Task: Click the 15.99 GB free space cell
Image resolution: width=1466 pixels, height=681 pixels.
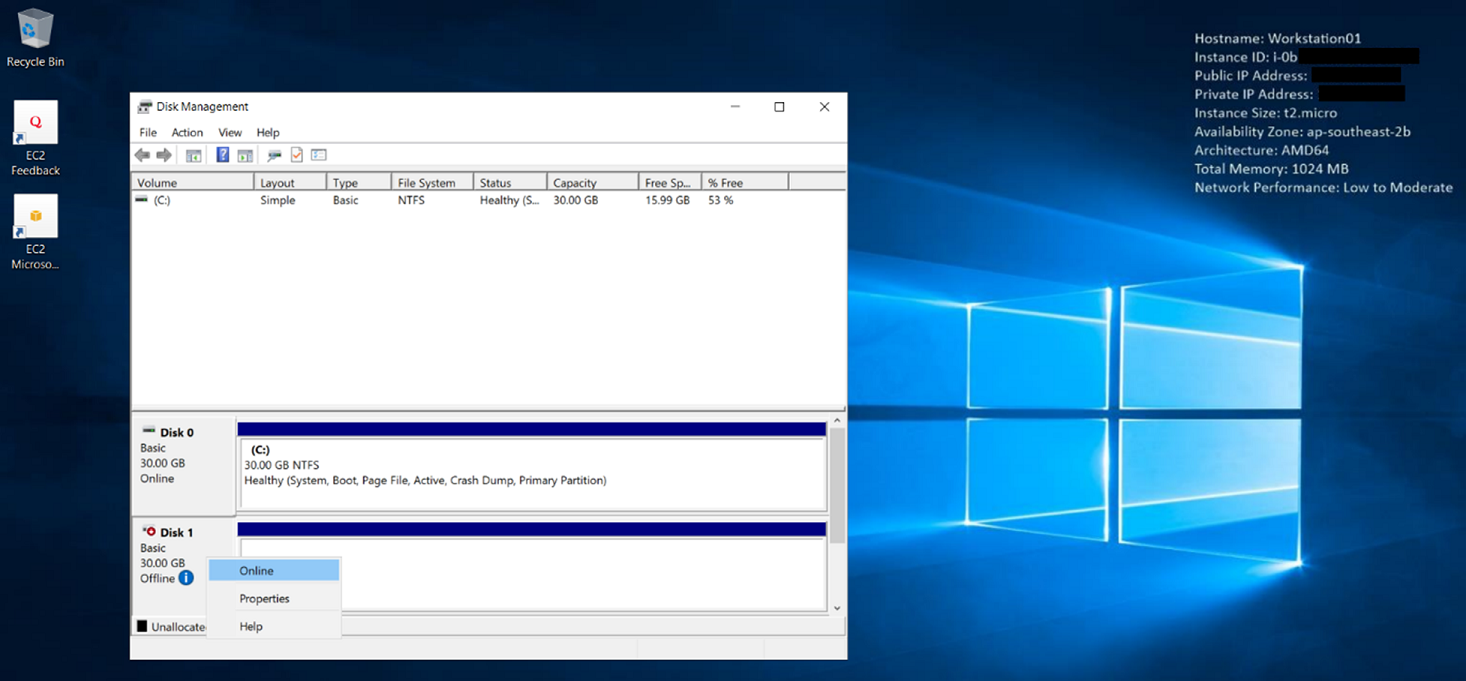Action: pyautogui.click(x=668, y=200)
